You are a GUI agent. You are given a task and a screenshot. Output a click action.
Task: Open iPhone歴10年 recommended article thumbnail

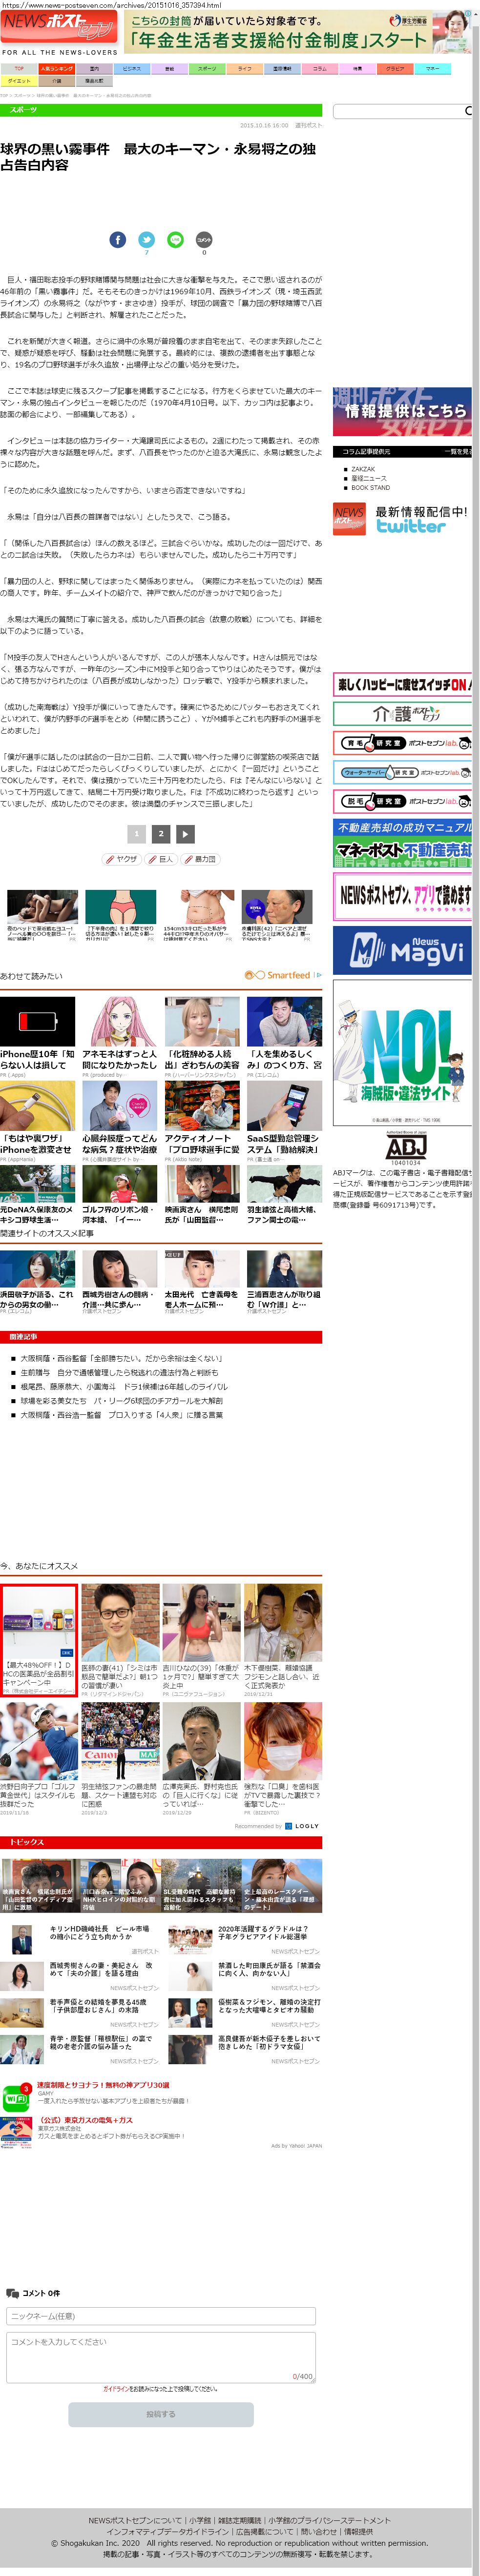click(x=38, y=1020)
